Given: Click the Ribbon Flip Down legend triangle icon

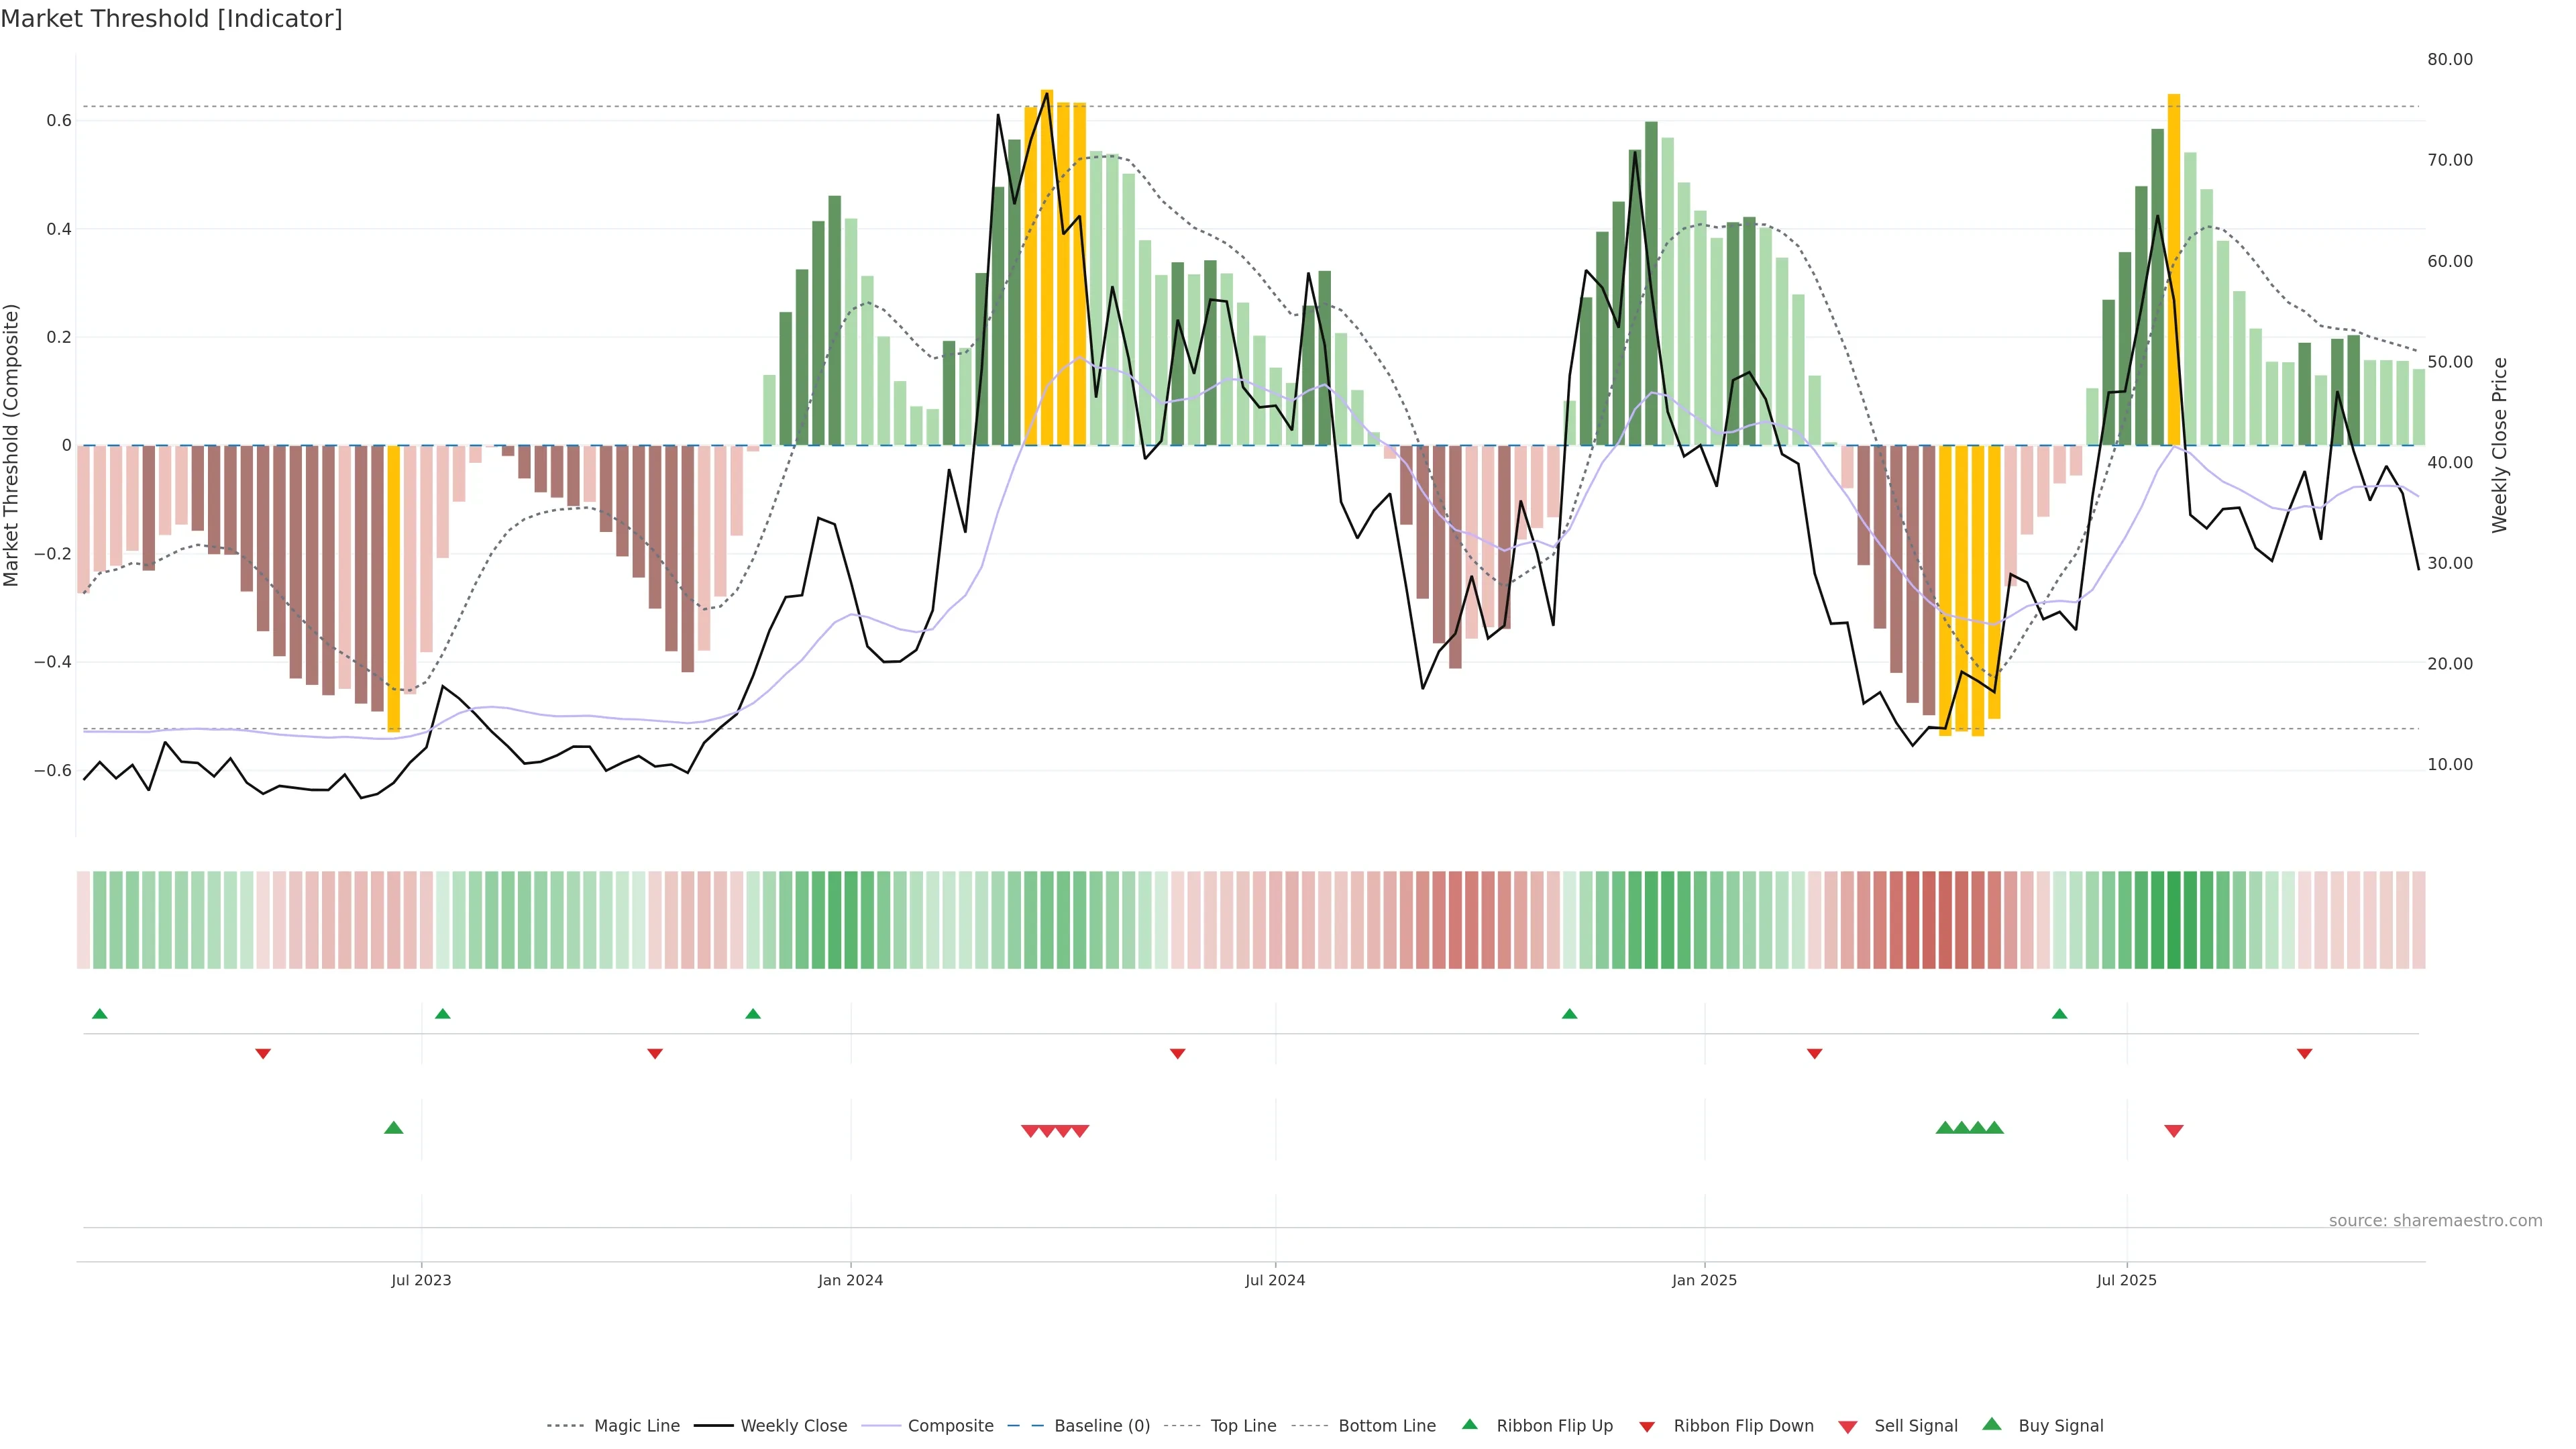Looking at the screenshot, I should [x=1647, y=1426].
